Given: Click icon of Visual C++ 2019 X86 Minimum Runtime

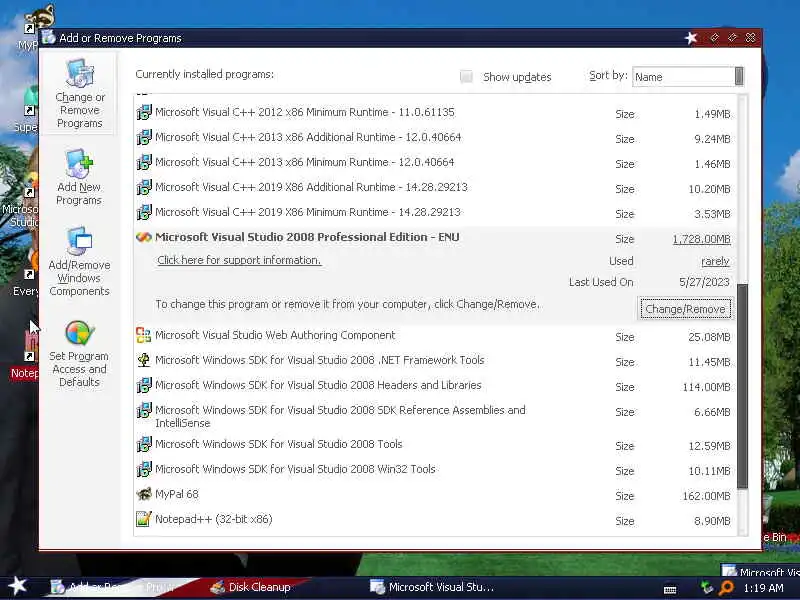Looking at the screenshot, I should tap(144, 212).
